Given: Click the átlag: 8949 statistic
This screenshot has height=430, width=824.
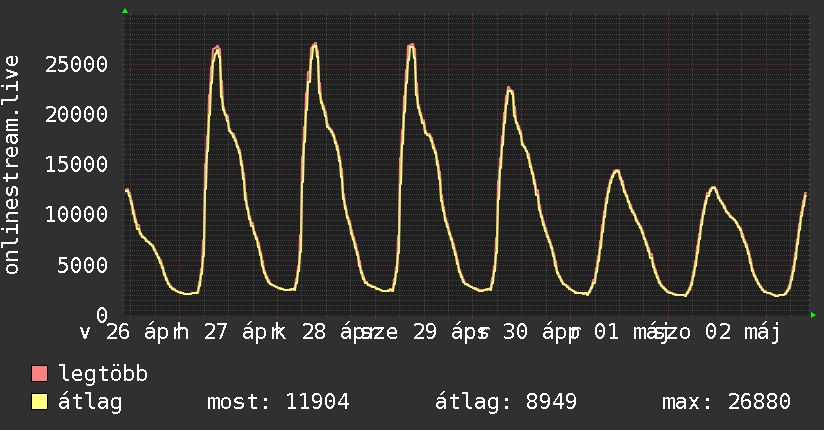Looking at the screenshot, I should 506,402.
